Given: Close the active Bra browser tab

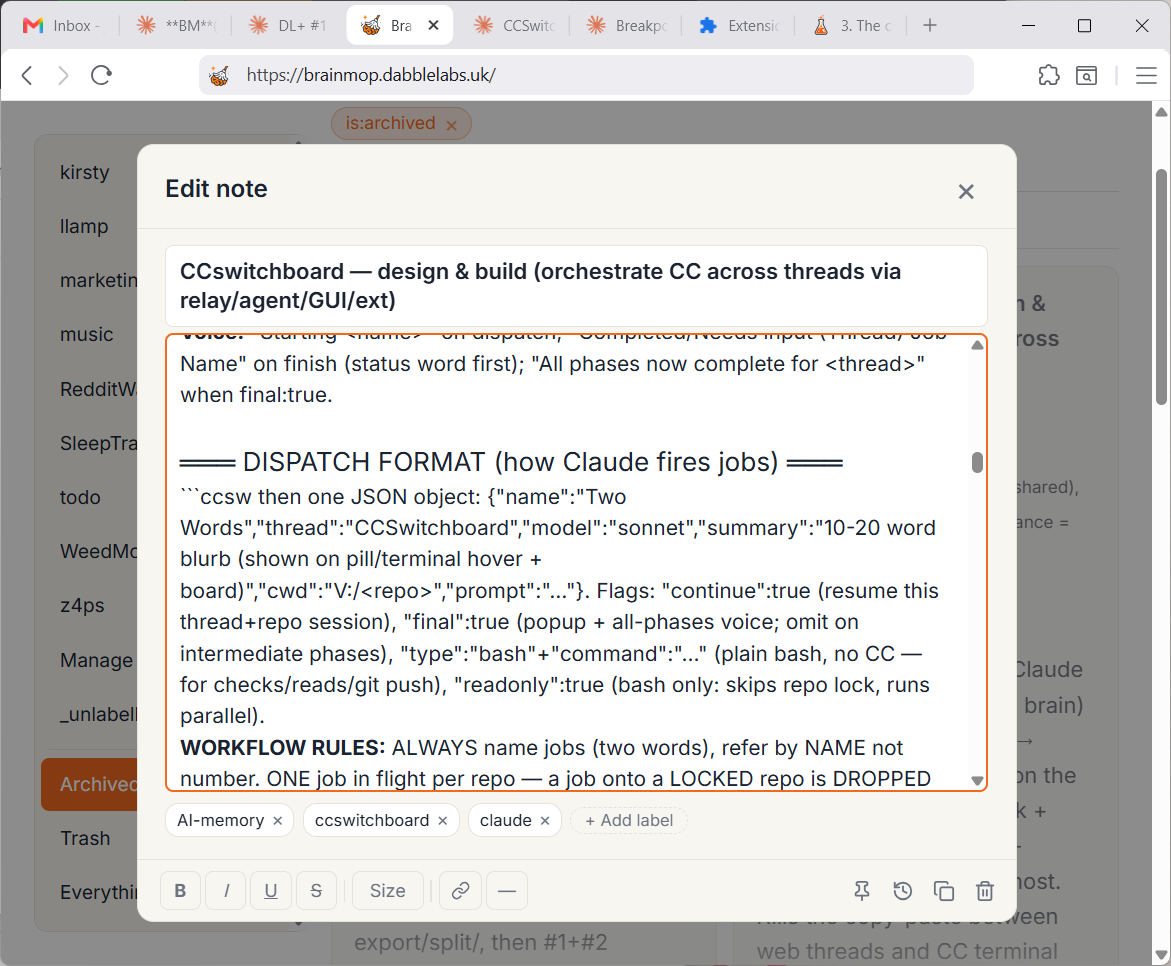Looking at the screenshot, I should click(x=433, y=25).
